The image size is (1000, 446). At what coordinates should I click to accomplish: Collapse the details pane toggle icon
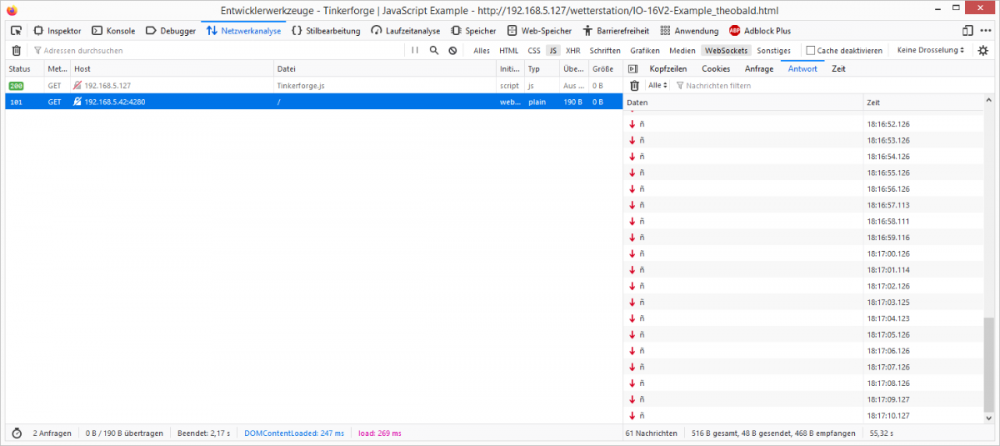(632, 68)
